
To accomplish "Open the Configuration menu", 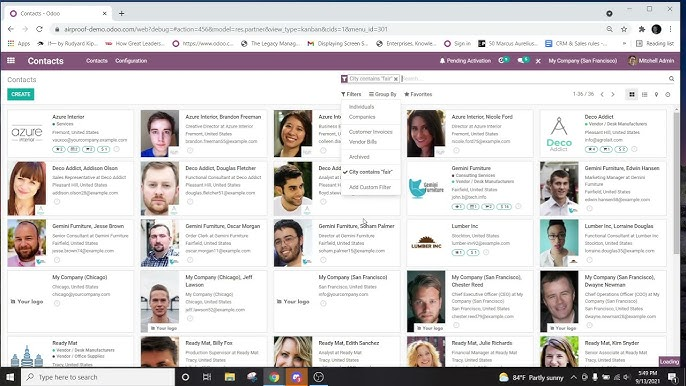I will [131, 61].
